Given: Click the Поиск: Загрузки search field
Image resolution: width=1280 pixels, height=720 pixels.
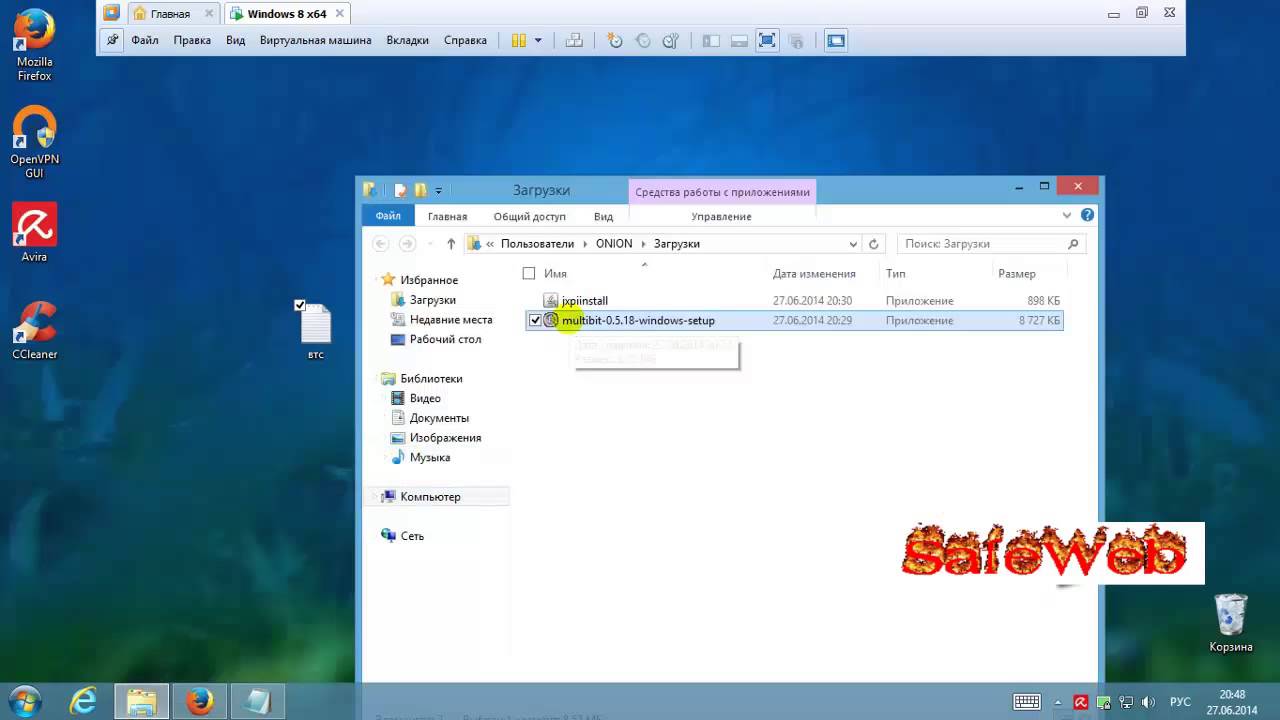Looking at the screenshot, I should pos(990,244).
